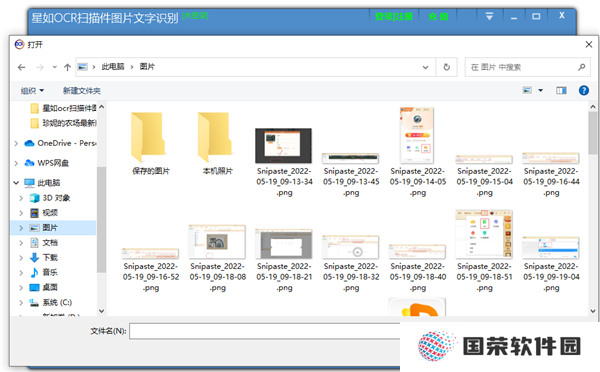
Task: Select Snipaste 09-18-08 thumbnail
Action: click(x=217, y=242)
